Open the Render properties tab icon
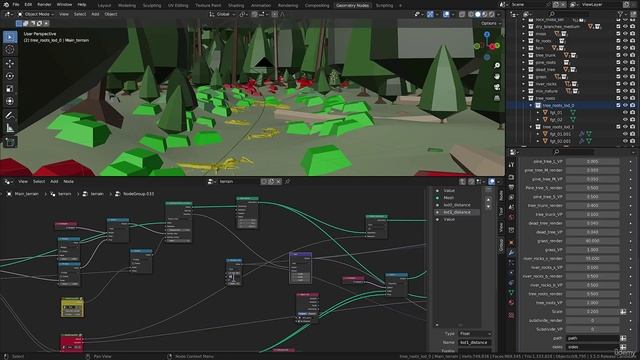This screenshot has width=640, height=360. coord(511,178)
